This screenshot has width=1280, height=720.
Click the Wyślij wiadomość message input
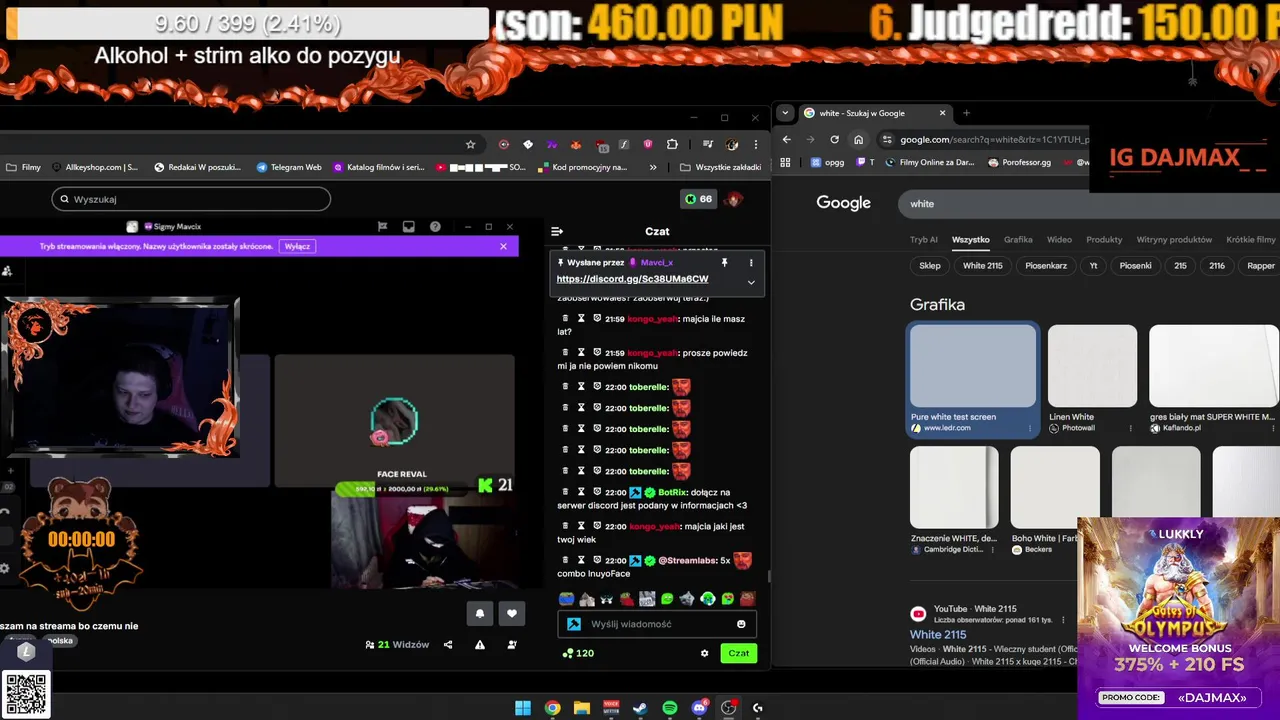coord(656,624)
